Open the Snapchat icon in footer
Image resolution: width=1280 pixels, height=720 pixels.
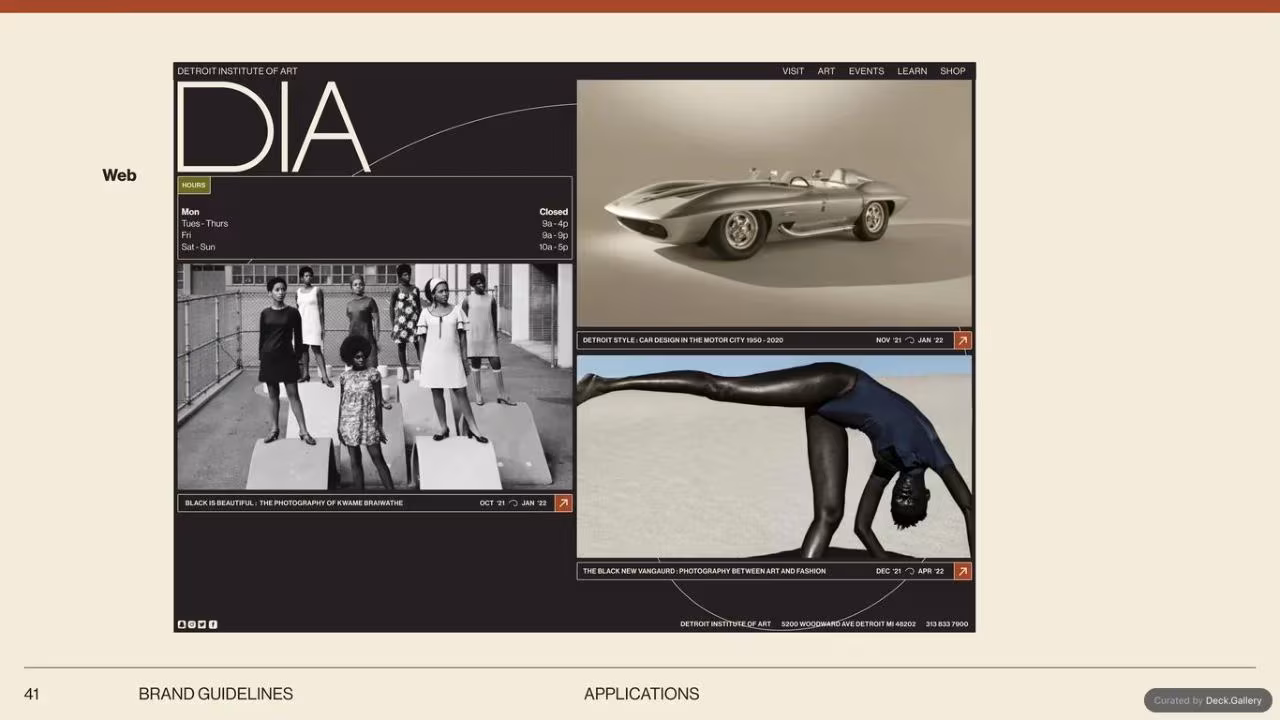click(x=182, y=624)
